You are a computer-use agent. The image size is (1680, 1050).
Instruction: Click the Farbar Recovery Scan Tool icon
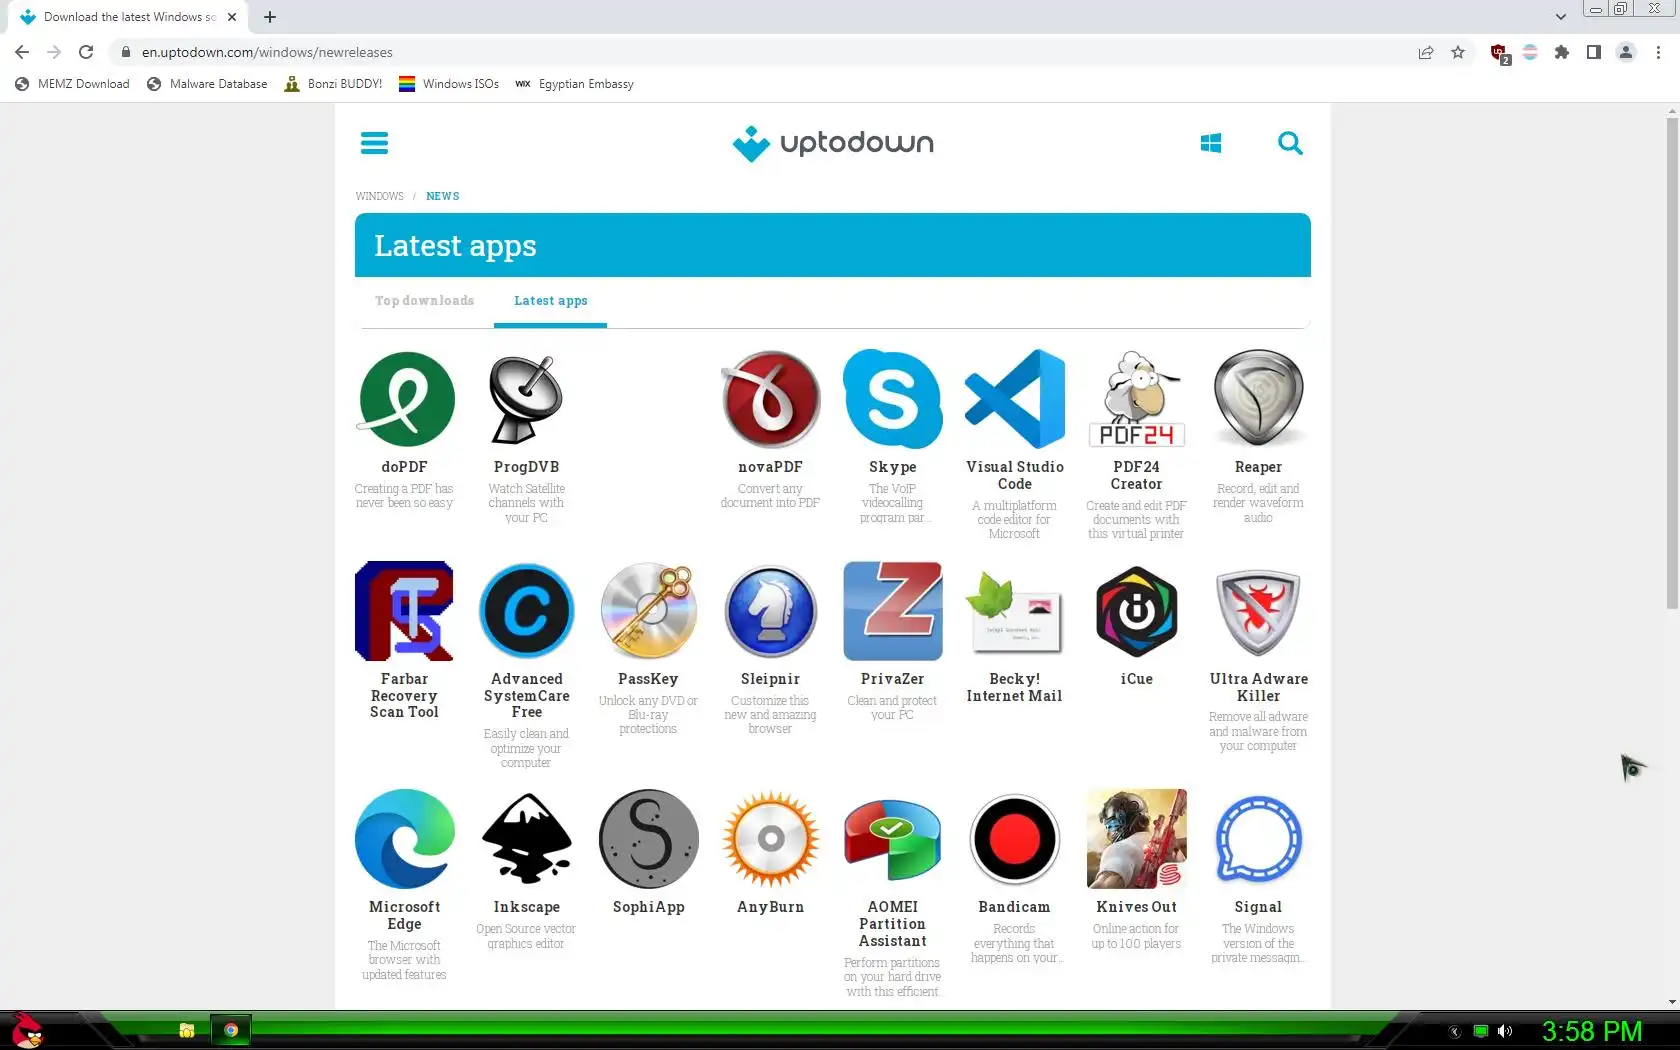pos(405,611)
